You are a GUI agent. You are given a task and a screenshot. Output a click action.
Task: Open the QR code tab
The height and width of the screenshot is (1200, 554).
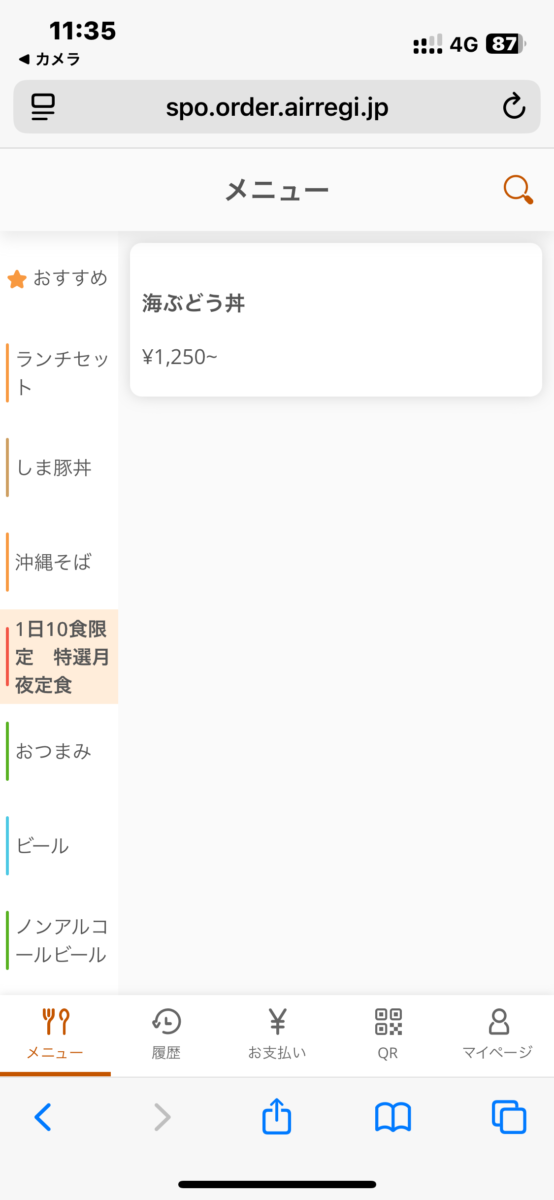(388, 1034)
